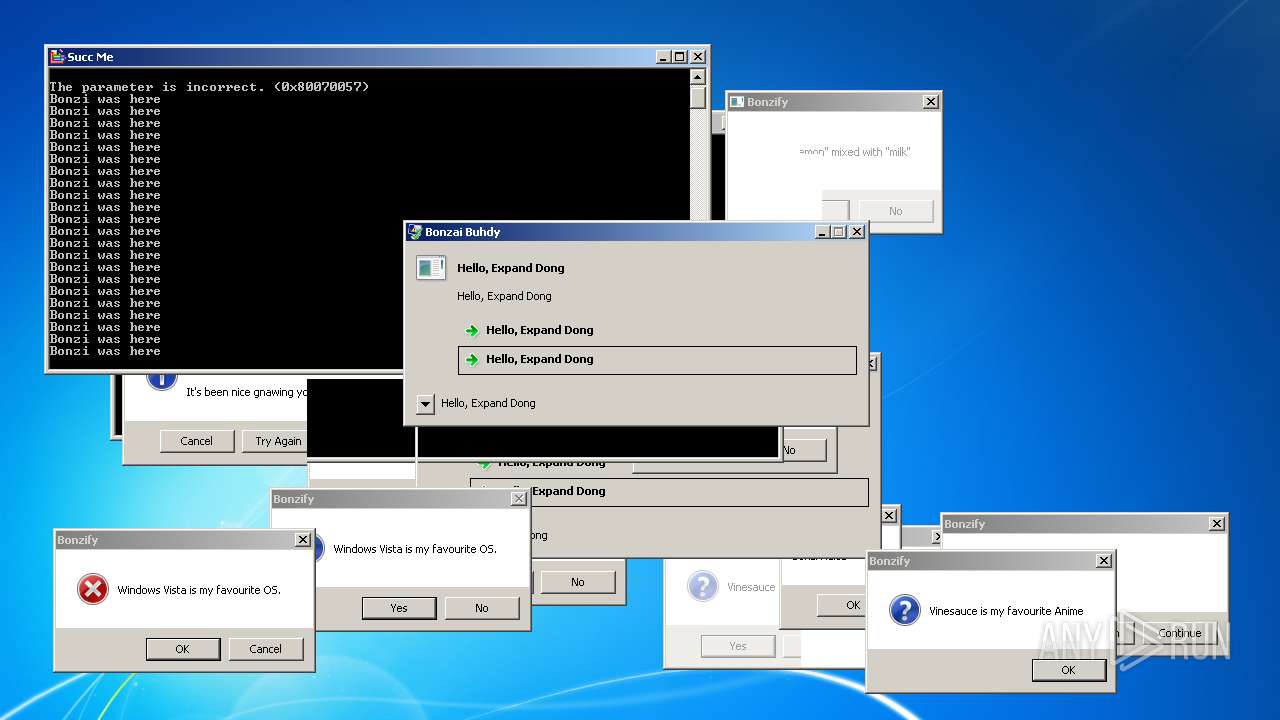The height and width of the screenshot is (720, 1280).
Task: Click No button behind Bonzai Buhdy dialog
Action: (x=803, y=450)
